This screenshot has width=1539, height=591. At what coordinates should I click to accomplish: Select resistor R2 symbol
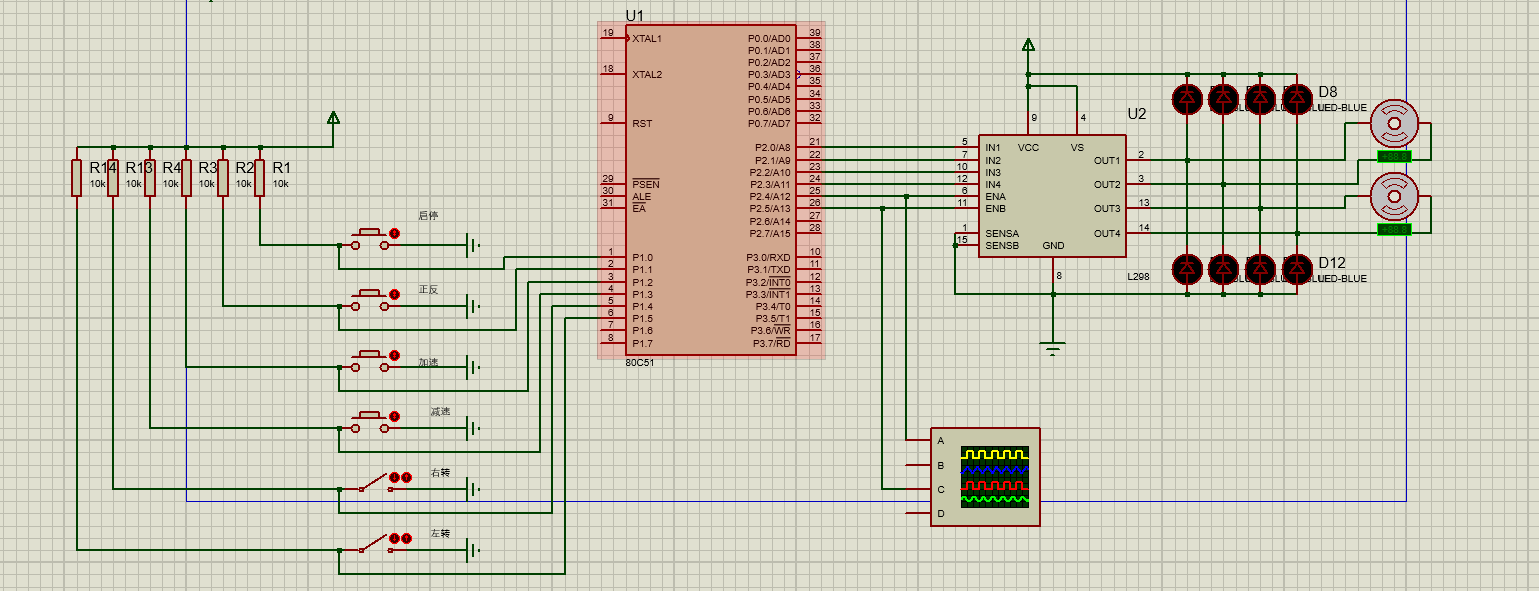pos(223,178)
